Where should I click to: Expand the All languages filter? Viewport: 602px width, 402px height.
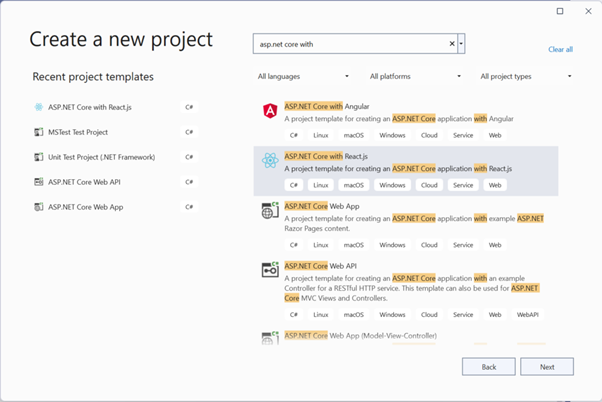303,76
